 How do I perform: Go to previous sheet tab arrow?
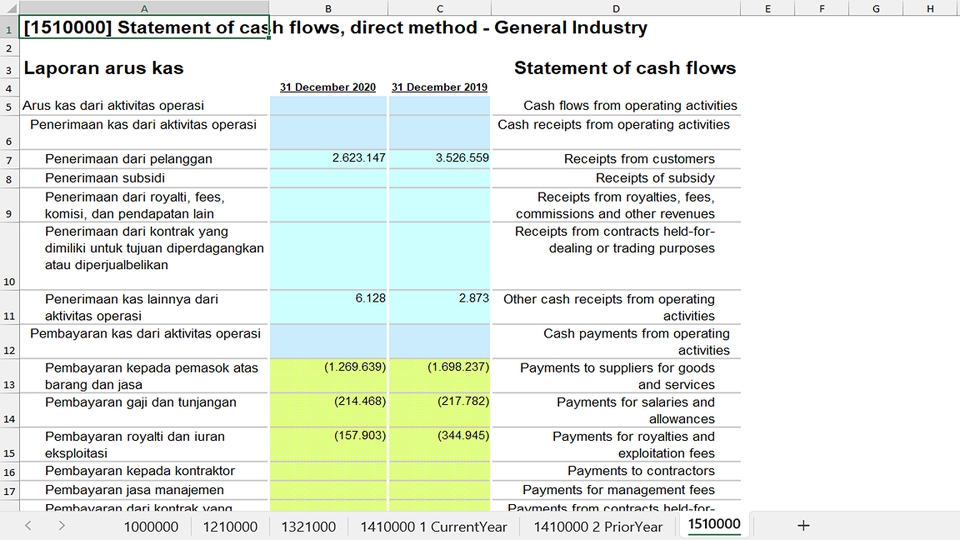click(x=28, y=525)
